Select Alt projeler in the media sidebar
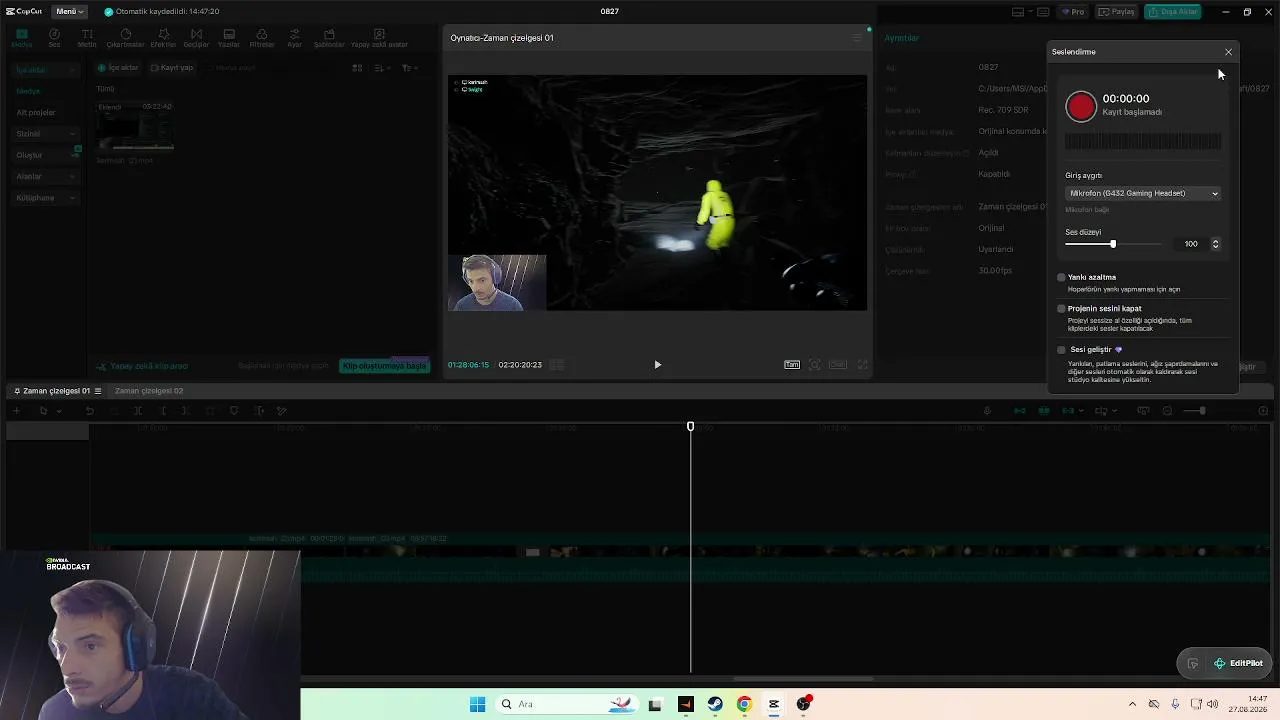 (x=36, y=113)
